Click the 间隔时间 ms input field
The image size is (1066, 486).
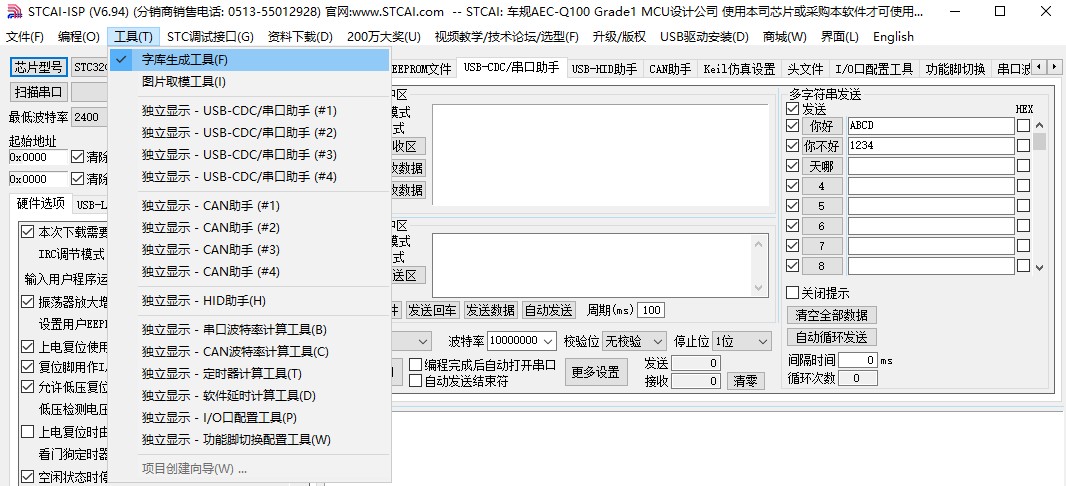858,360
